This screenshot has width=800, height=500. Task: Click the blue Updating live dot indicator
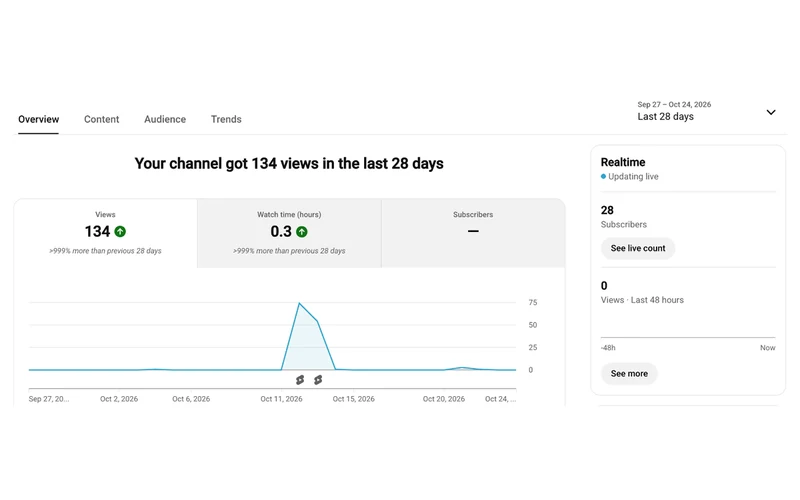(603, 177)
